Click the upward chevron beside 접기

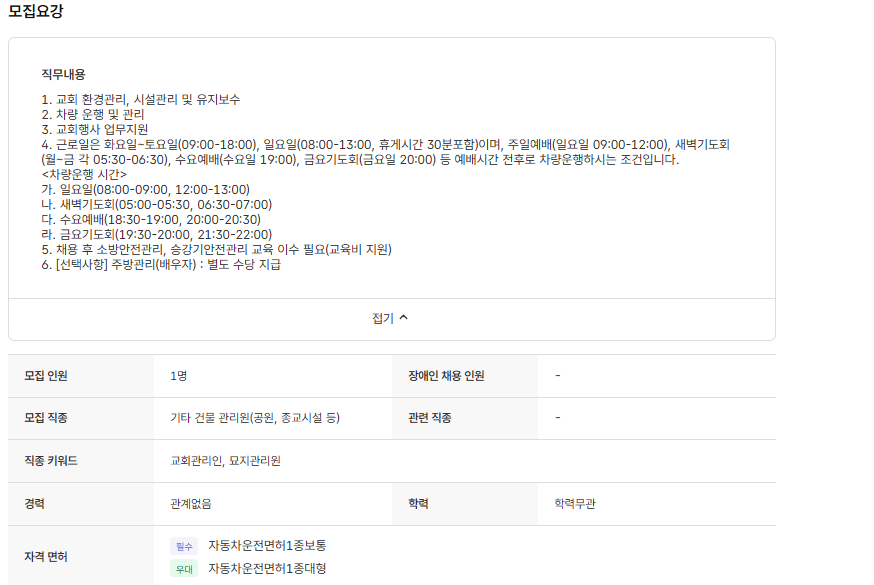coord(404,318)
